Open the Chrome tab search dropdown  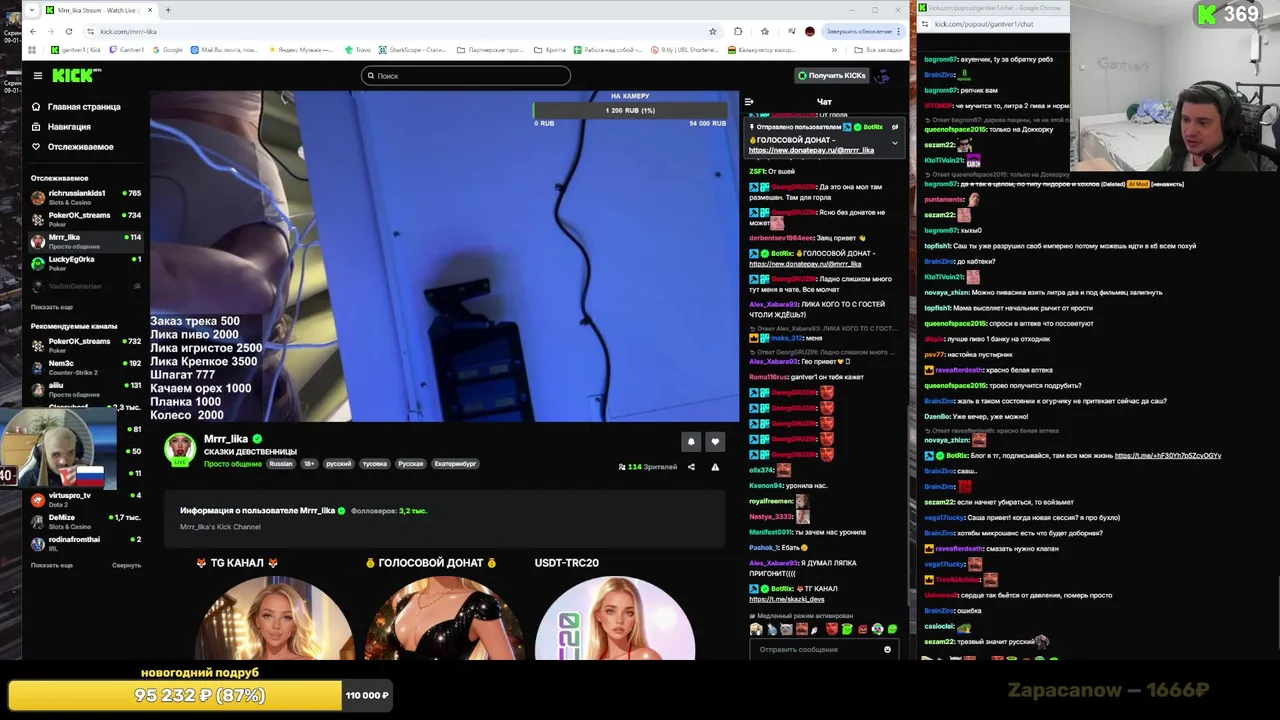pyautogui.click(x=31, y=10)
